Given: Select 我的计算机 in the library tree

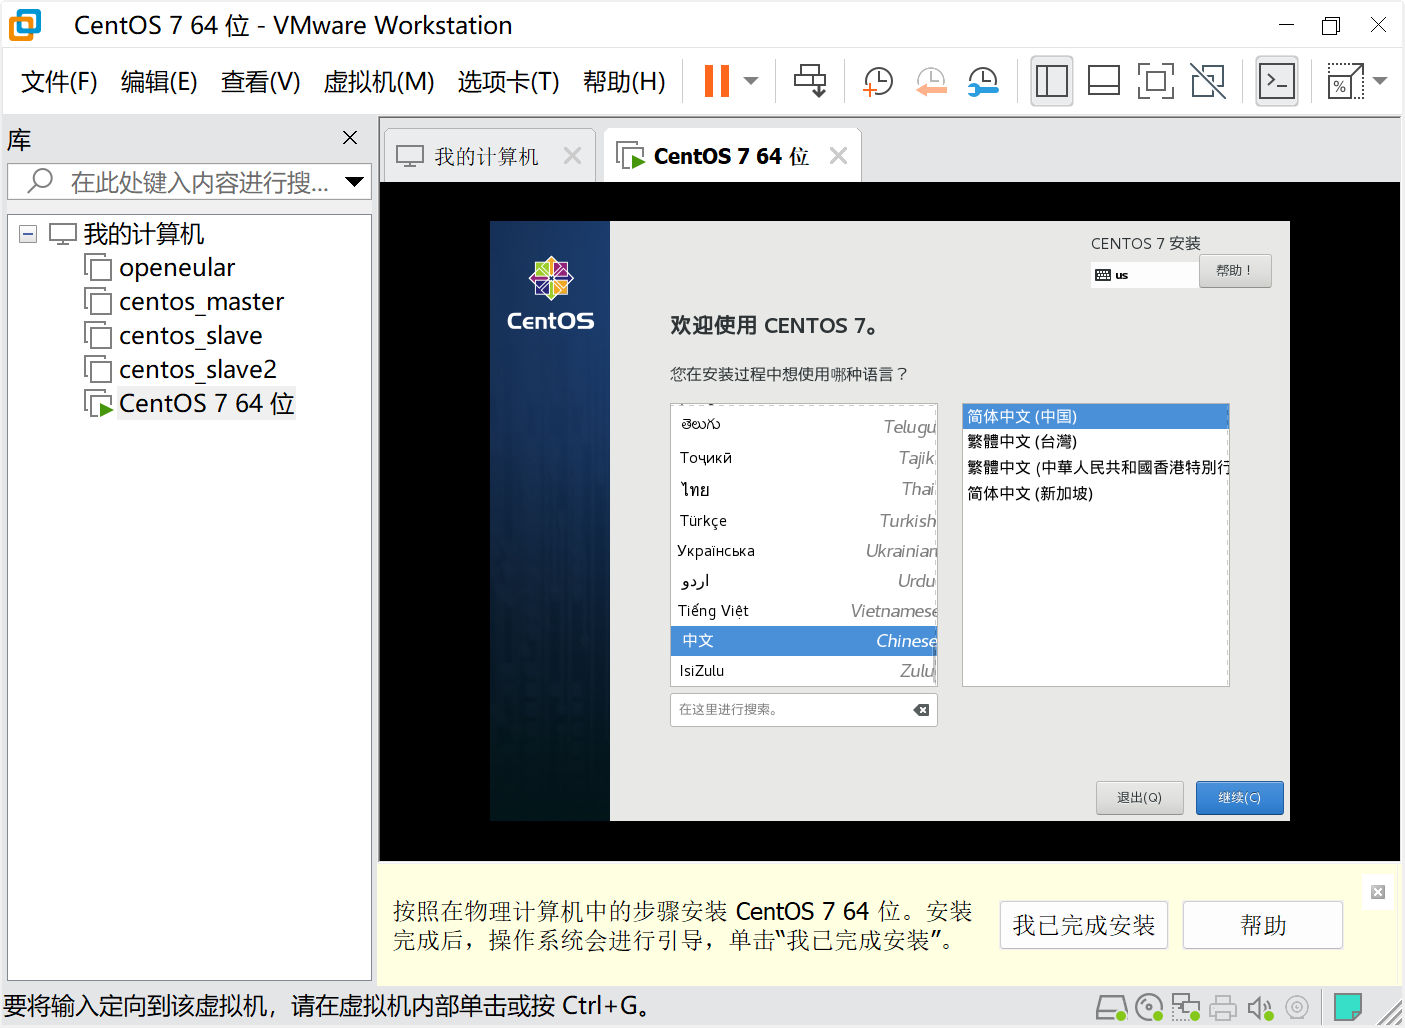Looking at the screenshot, I should [144, 234].
